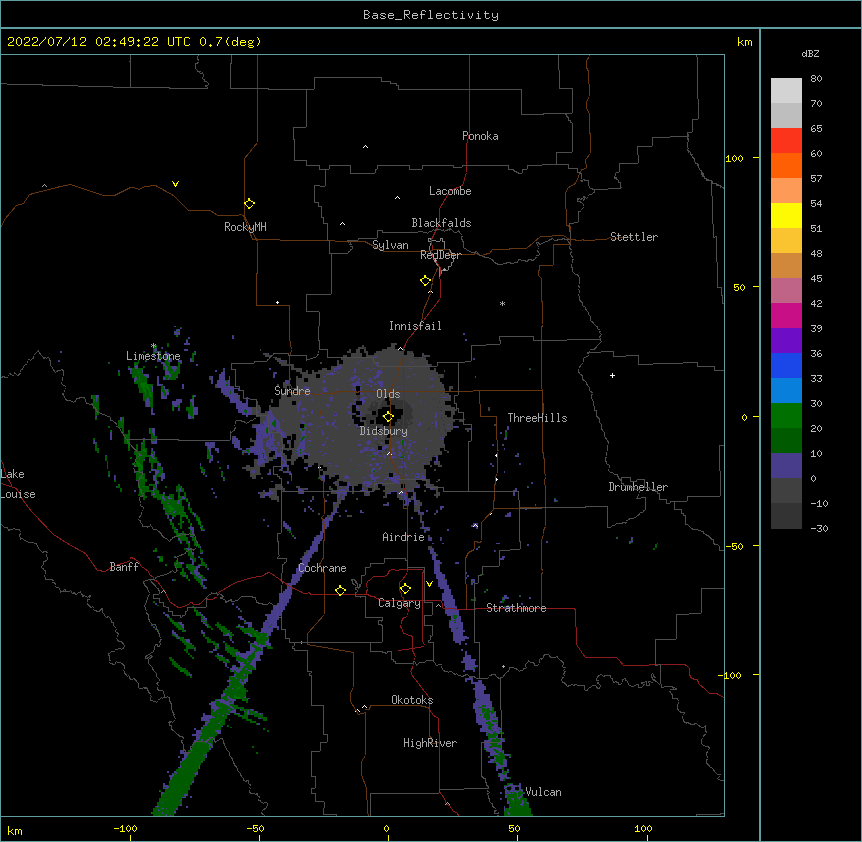
Task: Click the yellow marker at Calgary
Action: (405, 589)
